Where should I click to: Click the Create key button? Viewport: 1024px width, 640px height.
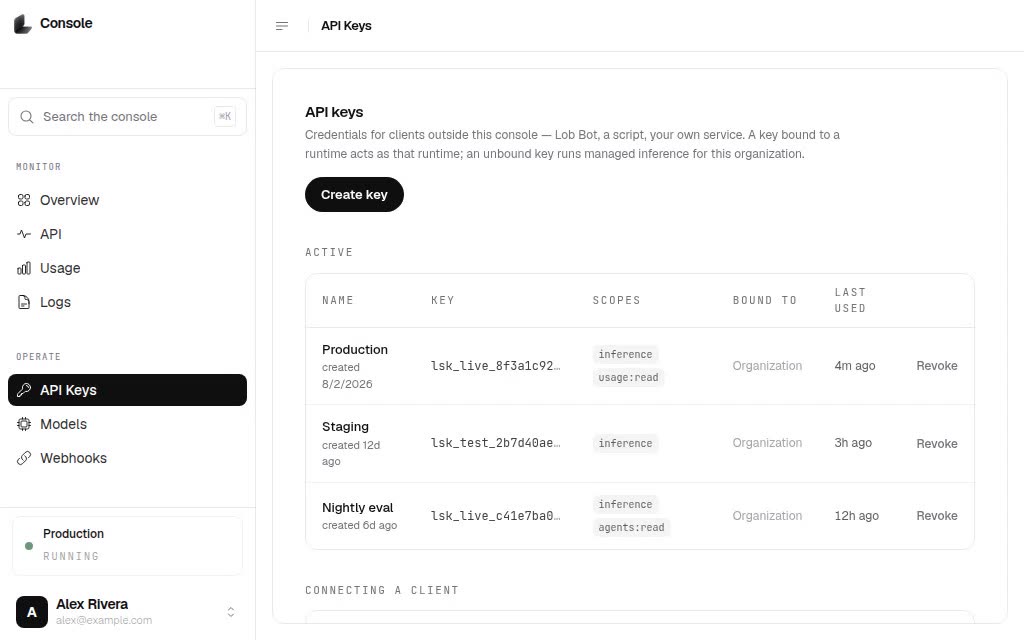click(x=354, y=195)
